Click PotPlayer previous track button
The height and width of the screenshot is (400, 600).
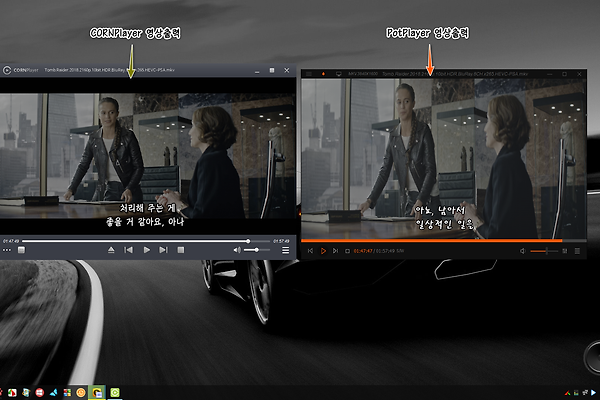click(x=310, y=251)
